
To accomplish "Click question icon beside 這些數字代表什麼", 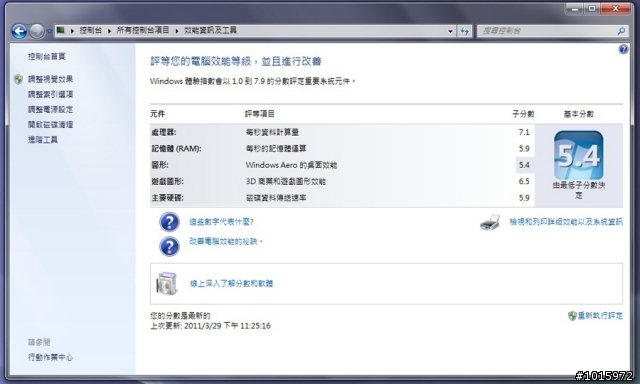I will pyautogui.click(x=169, y=222).
